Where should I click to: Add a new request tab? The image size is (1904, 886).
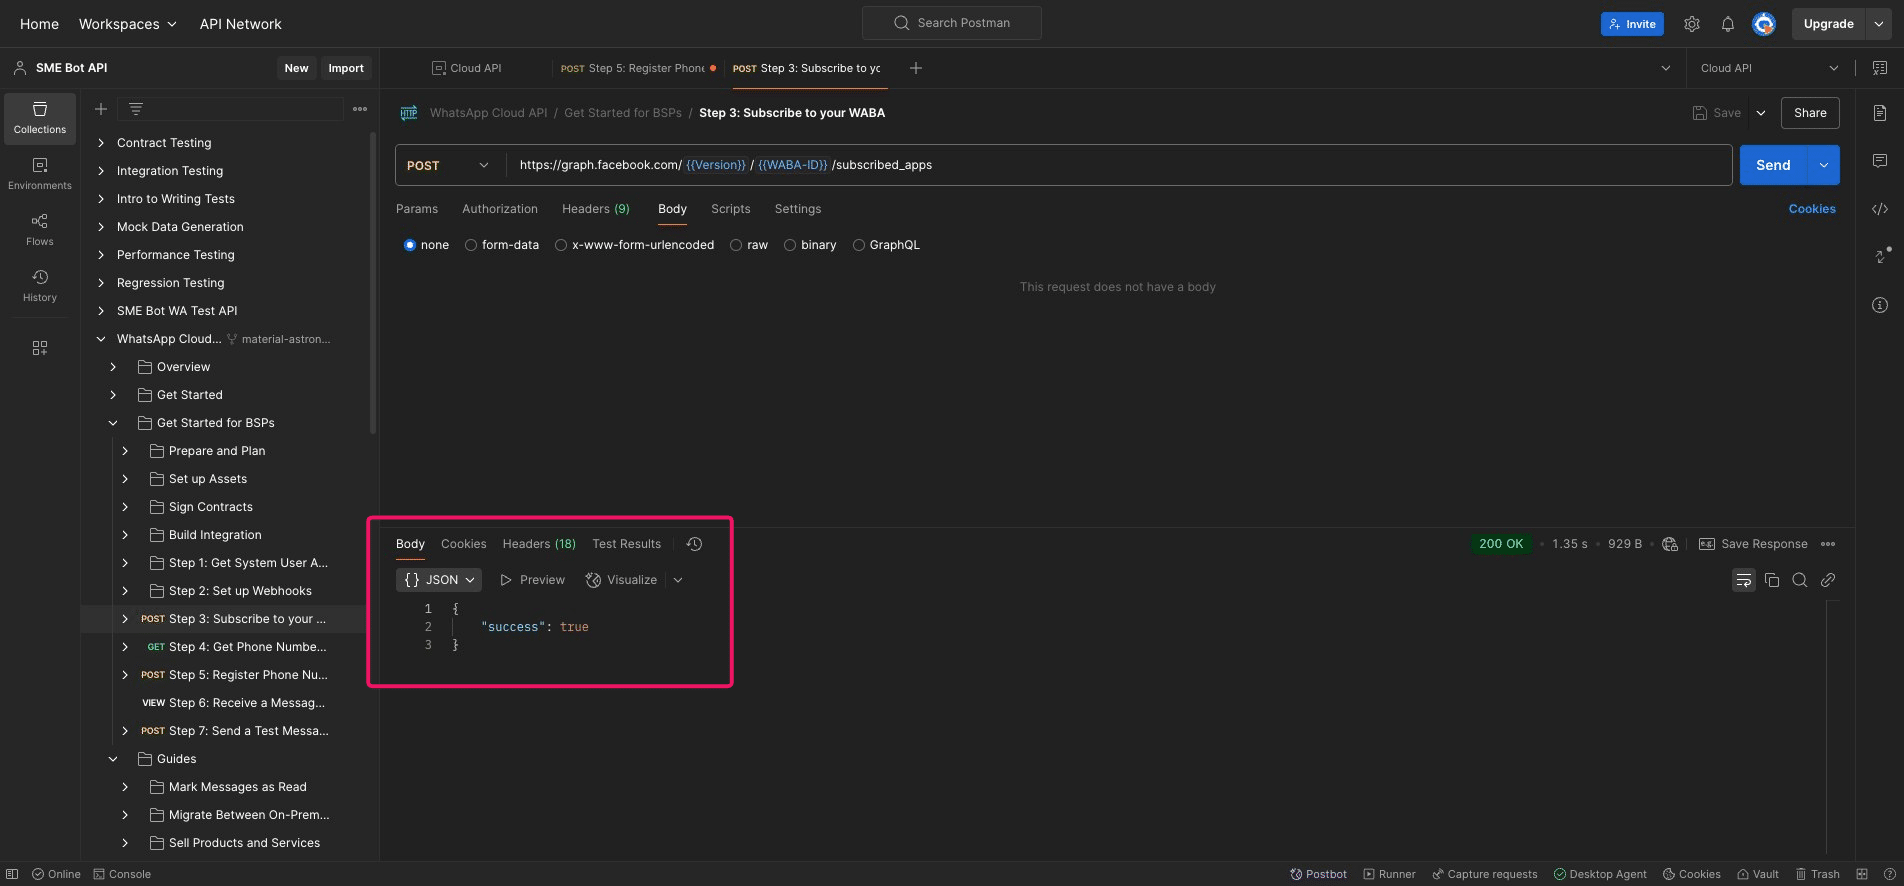(916, 68)
